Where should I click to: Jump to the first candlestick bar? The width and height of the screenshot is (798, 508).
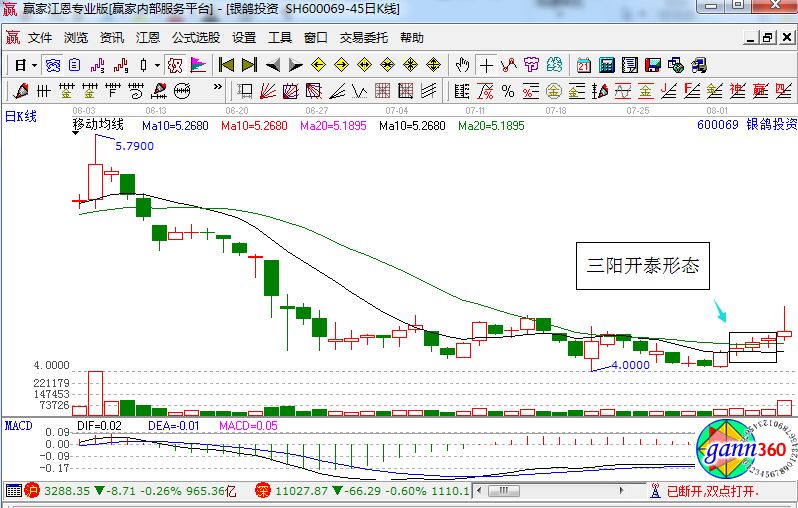point(226,65)
